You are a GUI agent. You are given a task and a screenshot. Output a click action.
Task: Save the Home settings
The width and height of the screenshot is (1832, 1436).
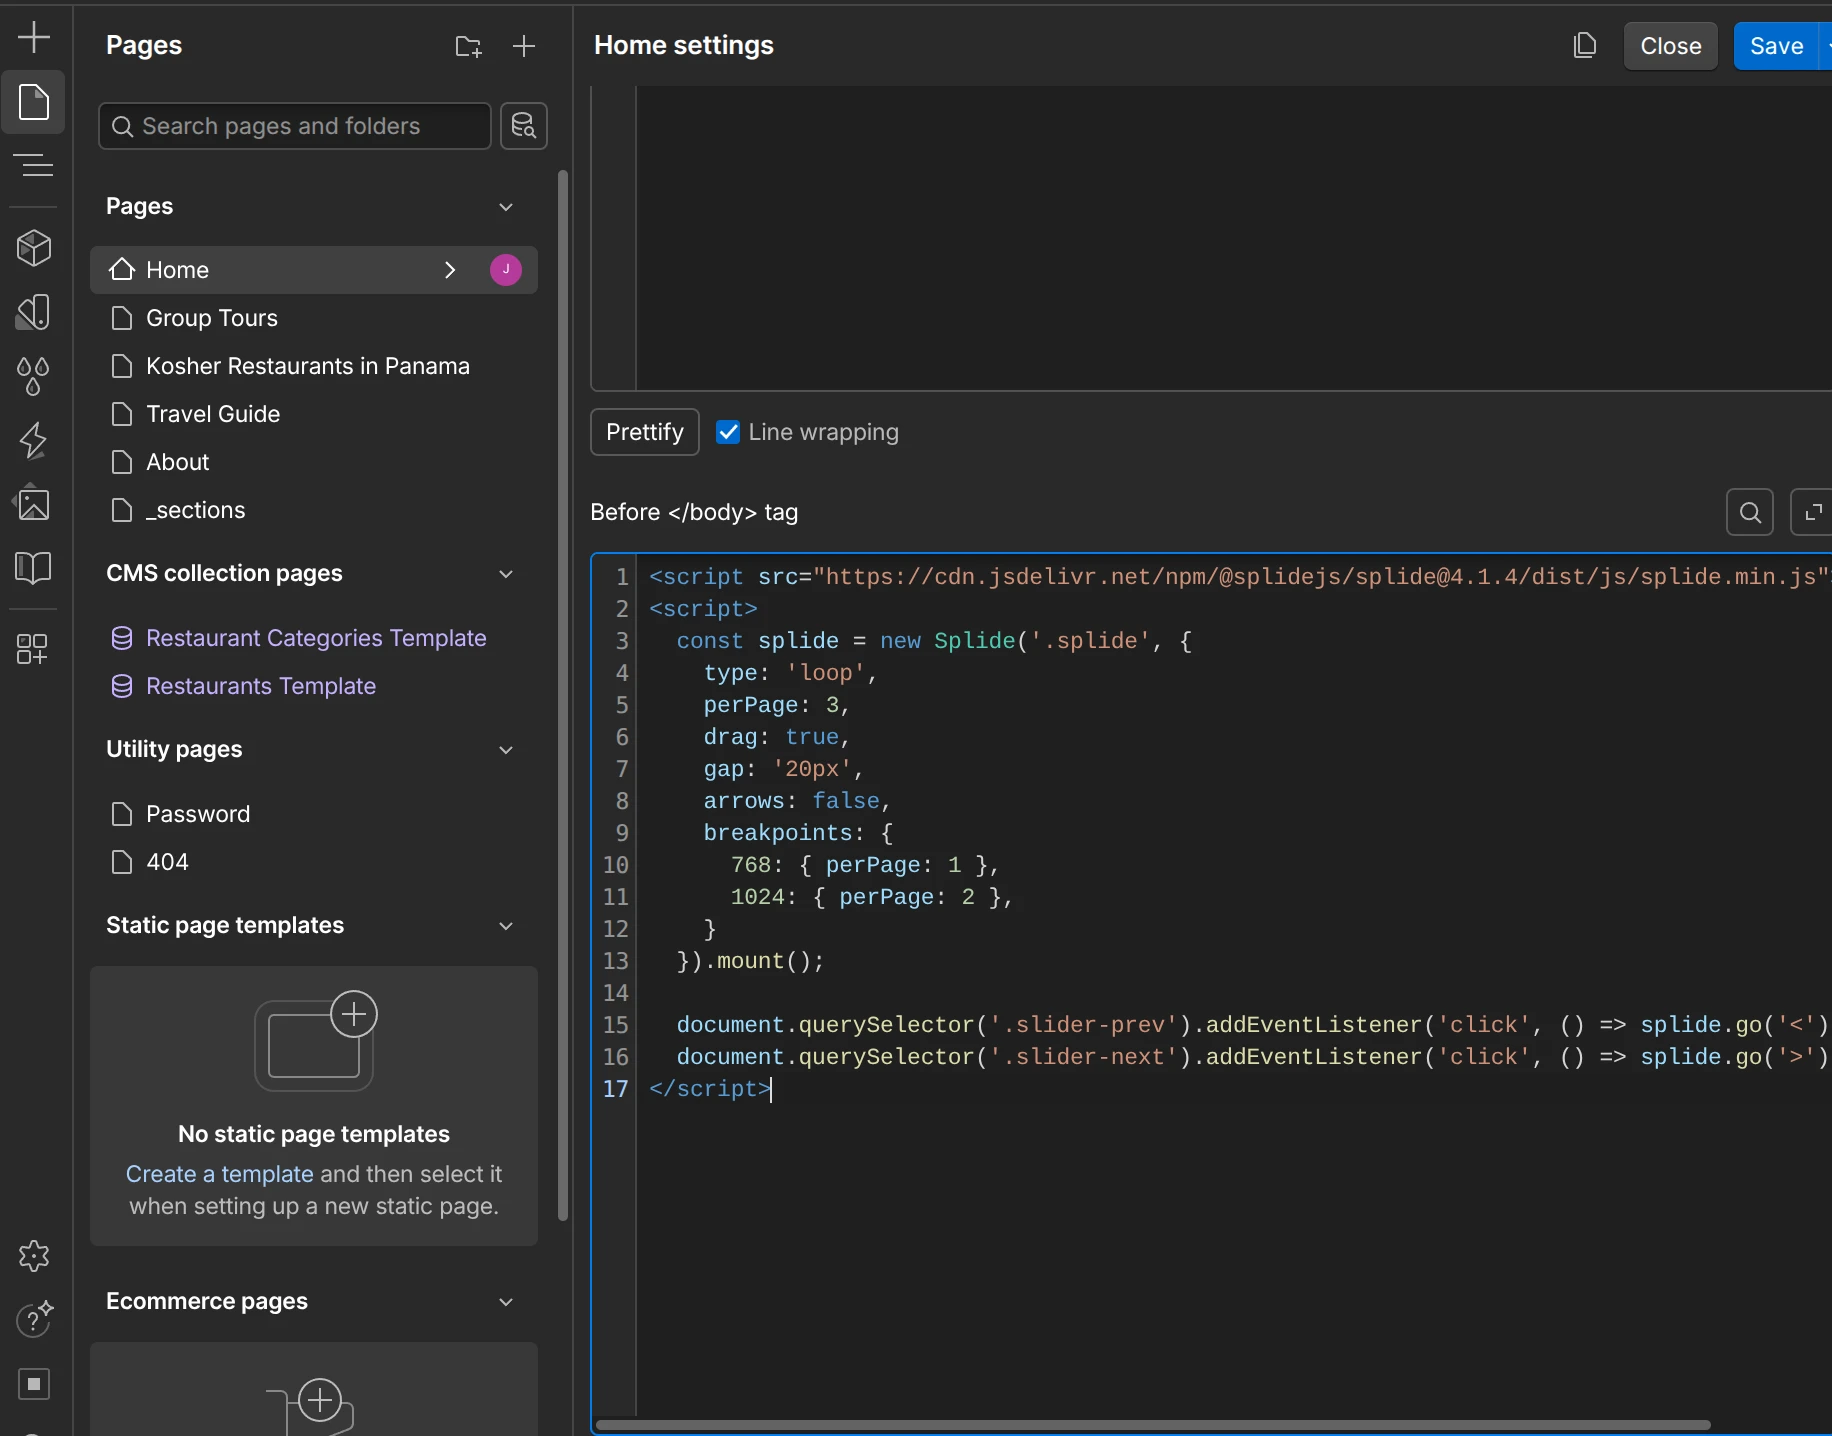(1776, 46)
